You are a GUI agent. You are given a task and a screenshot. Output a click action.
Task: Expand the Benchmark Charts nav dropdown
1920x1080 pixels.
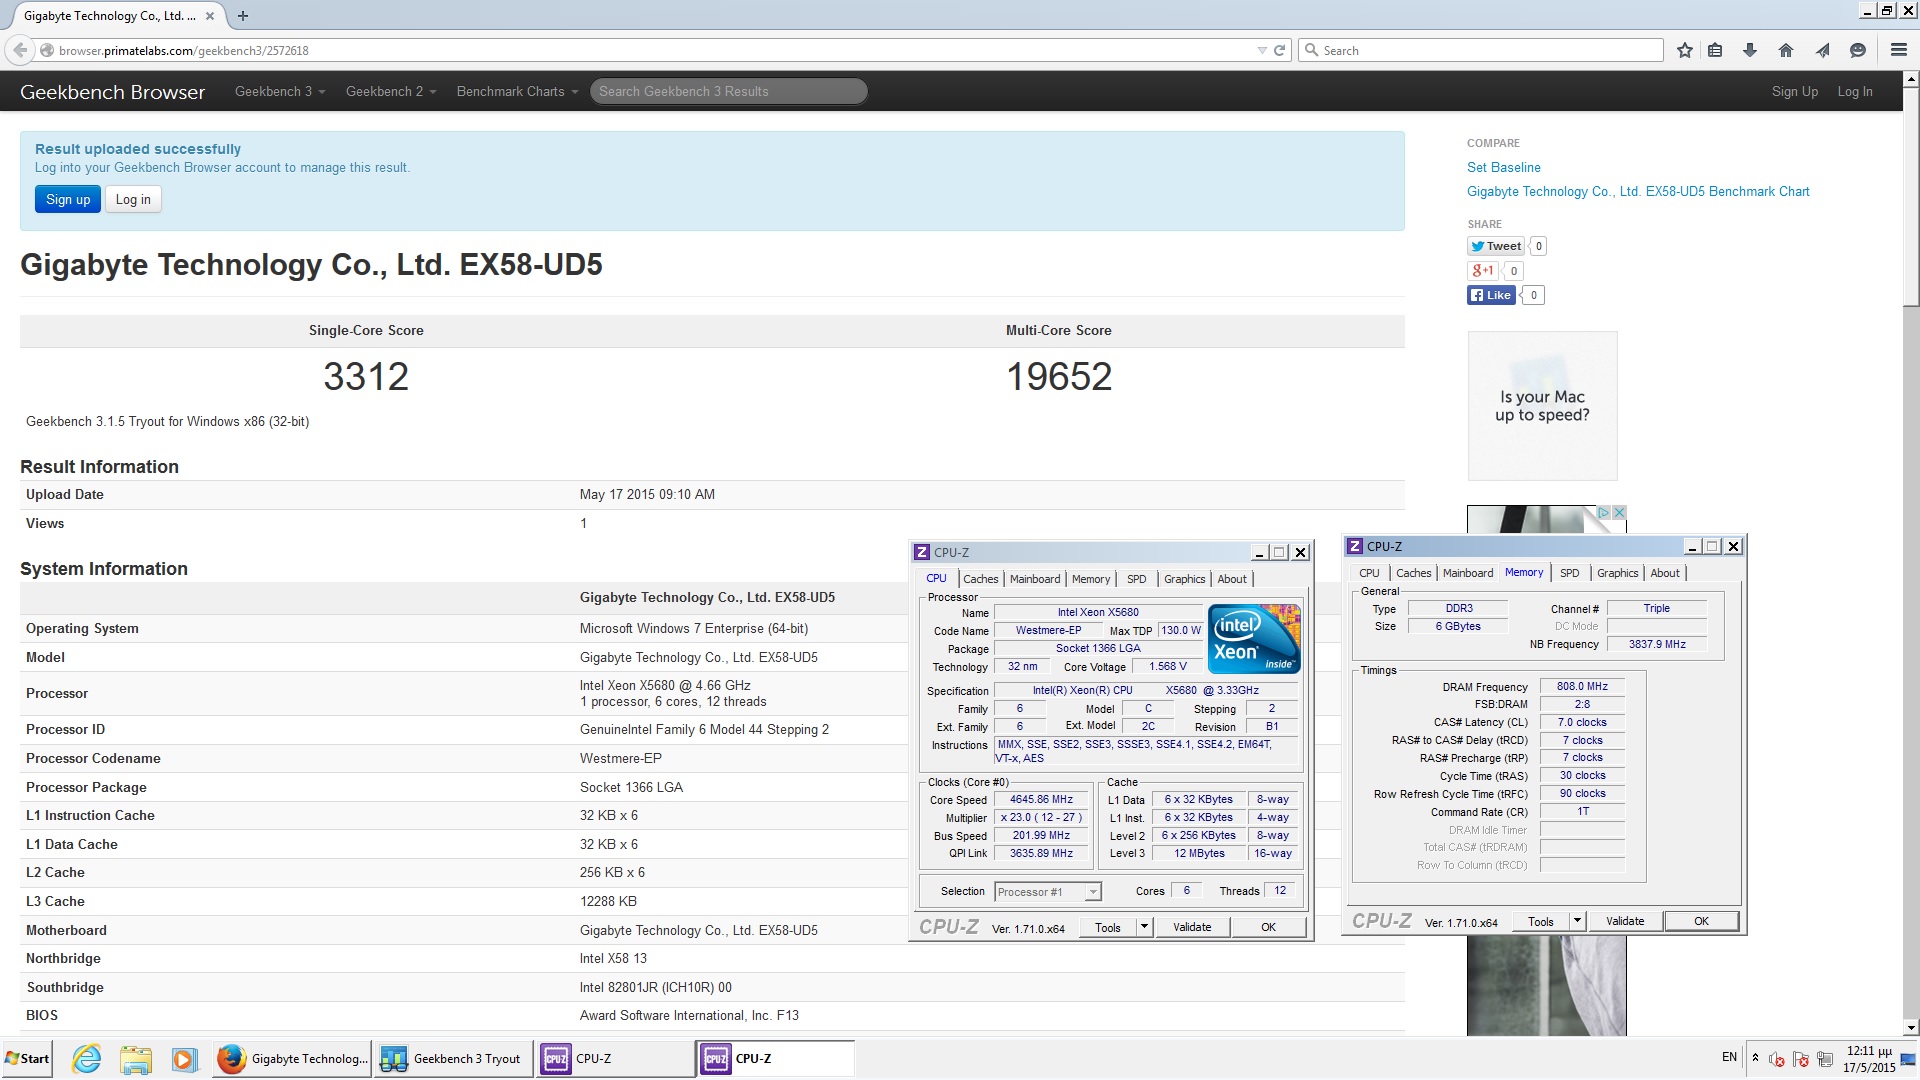click(x=517, y=91)
